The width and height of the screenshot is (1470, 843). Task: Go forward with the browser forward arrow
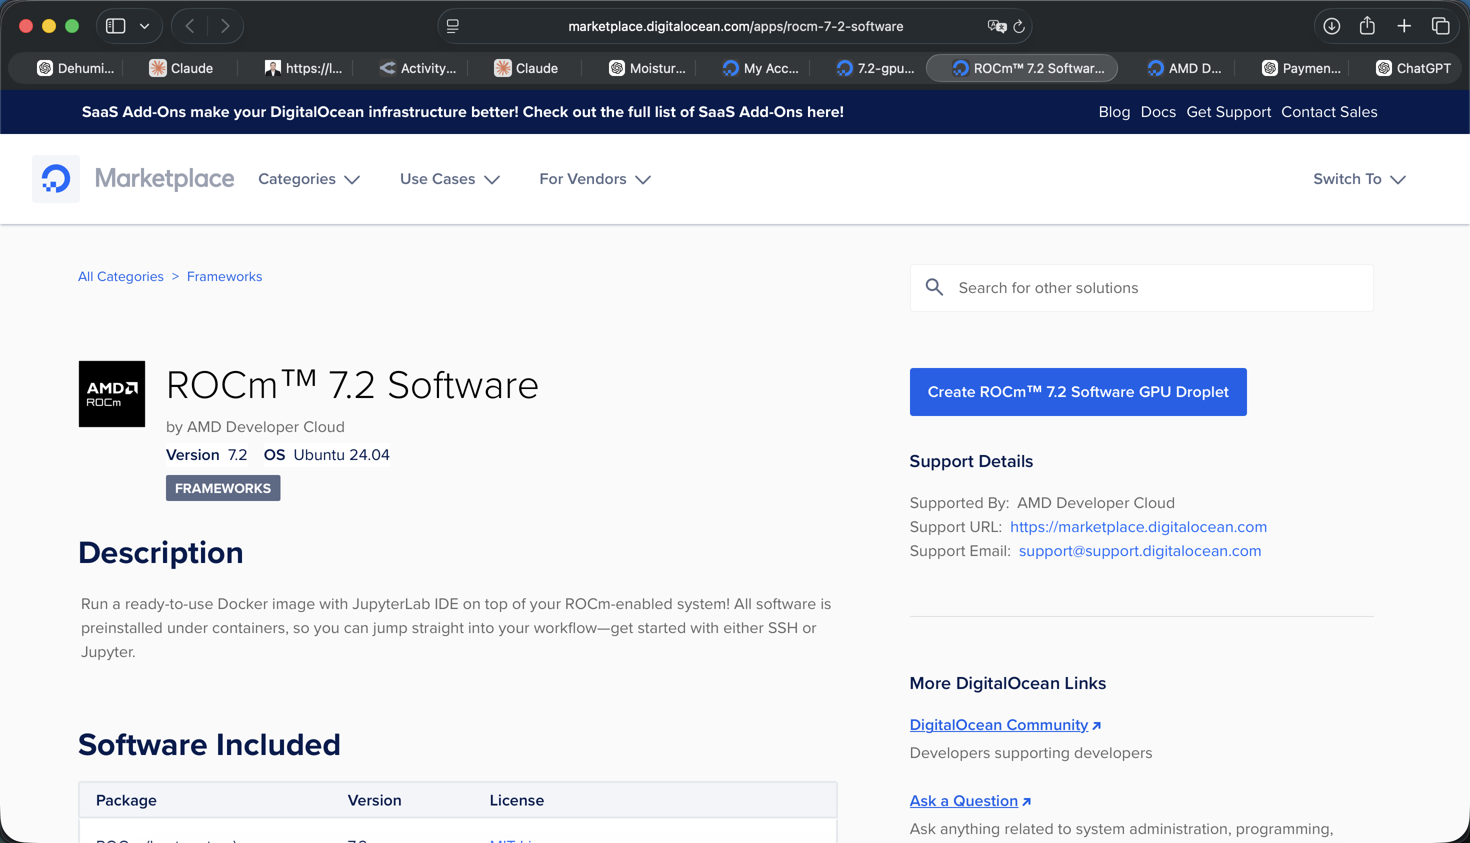(x=225, y=26)
